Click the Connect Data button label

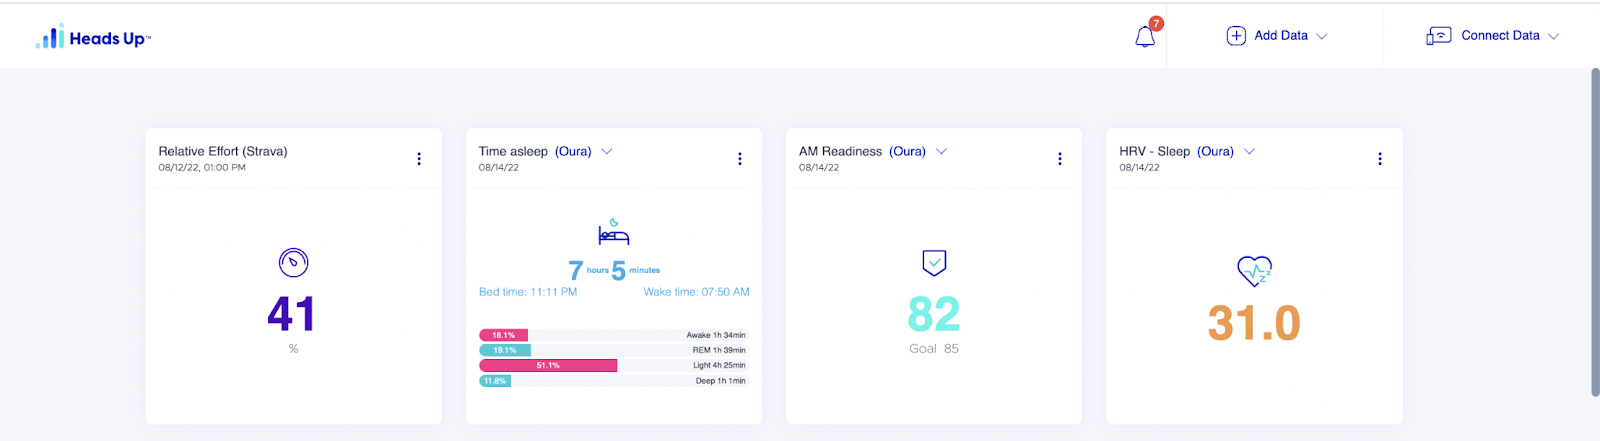(x=1500, y=36)
